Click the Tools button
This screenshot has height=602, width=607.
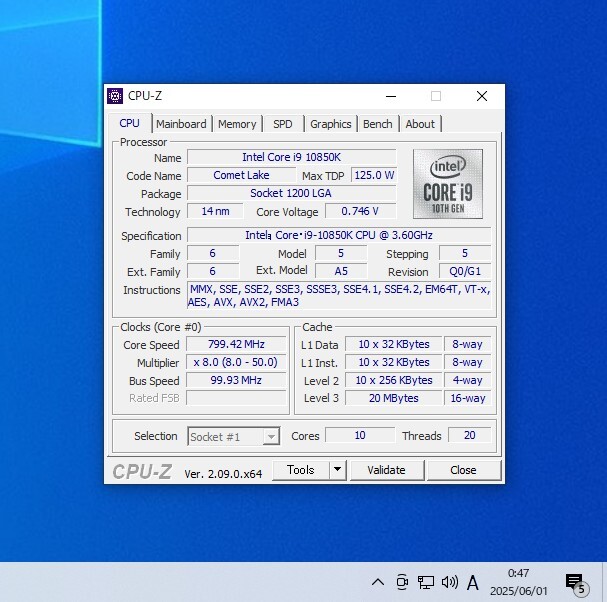[x=301, y=470]
